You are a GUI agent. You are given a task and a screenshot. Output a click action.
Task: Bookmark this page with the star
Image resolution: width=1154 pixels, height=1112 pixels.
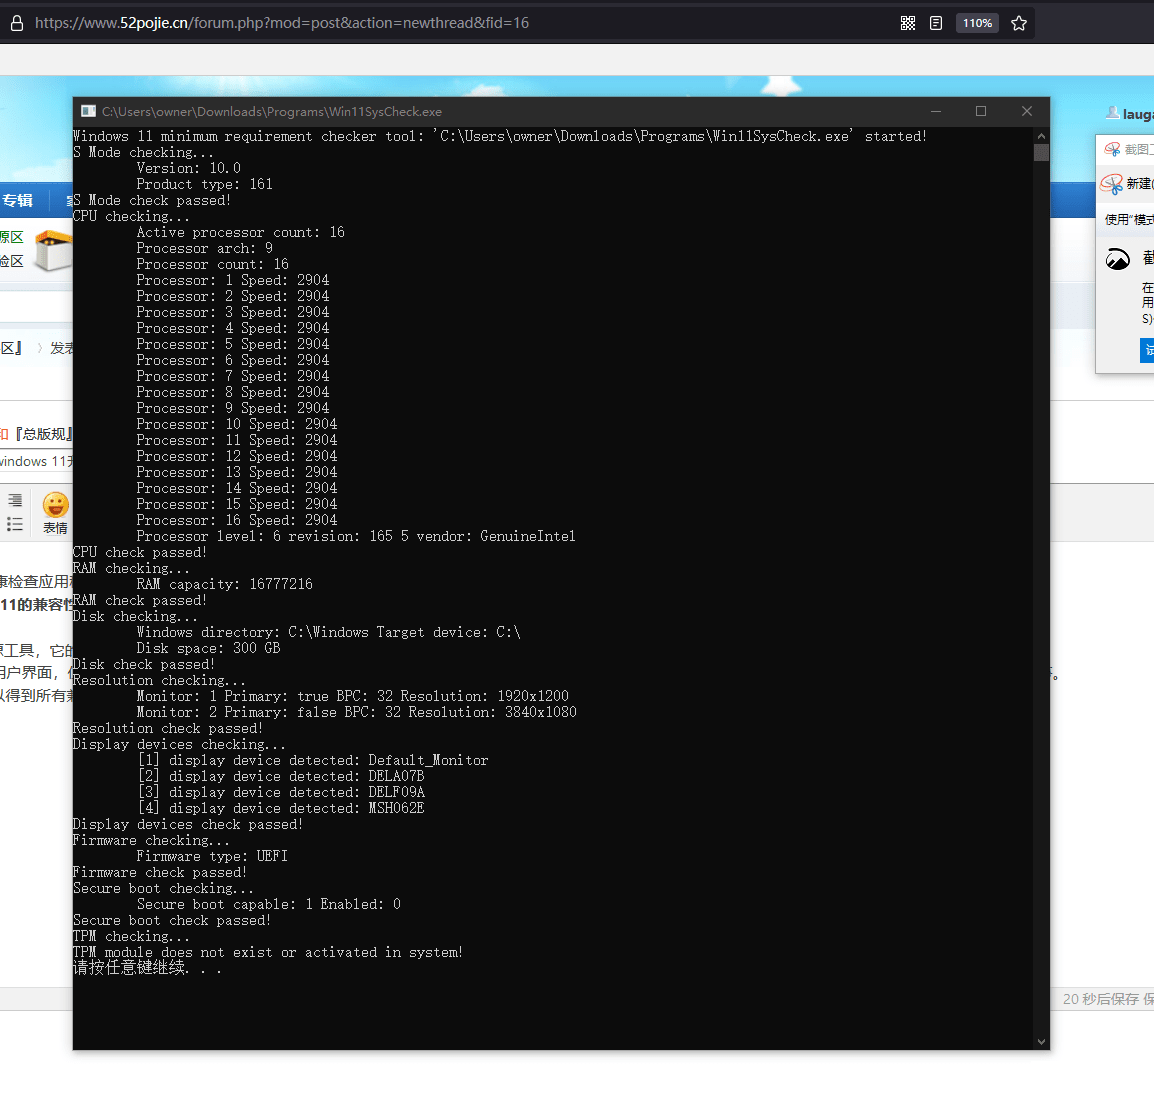click(1019, 24)
